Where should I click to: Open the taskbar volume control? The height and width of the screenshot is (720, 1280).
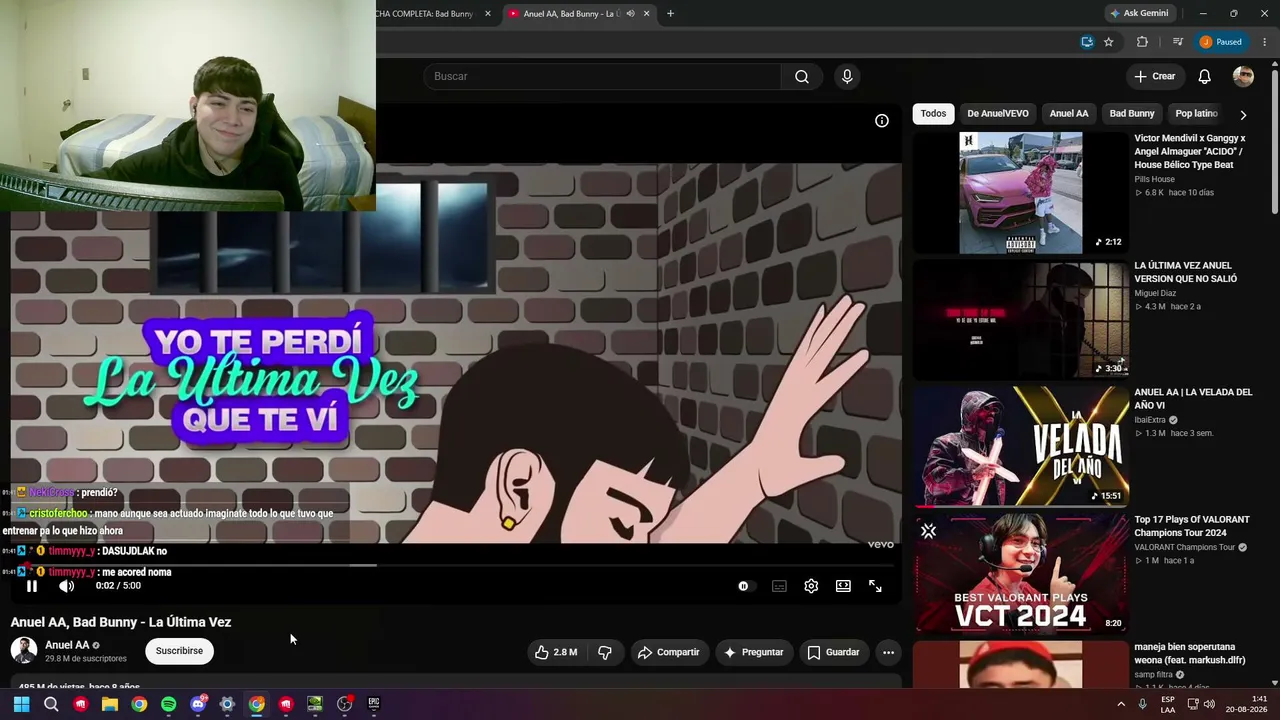[x=1209, y=704]
